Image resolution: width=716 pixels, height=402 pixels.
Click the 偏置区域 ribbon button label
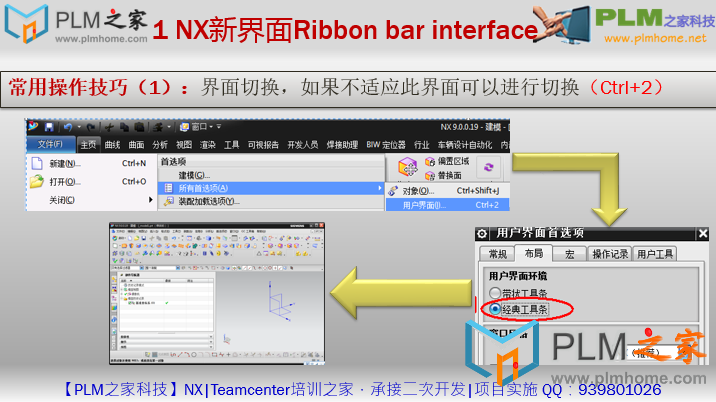453,161
